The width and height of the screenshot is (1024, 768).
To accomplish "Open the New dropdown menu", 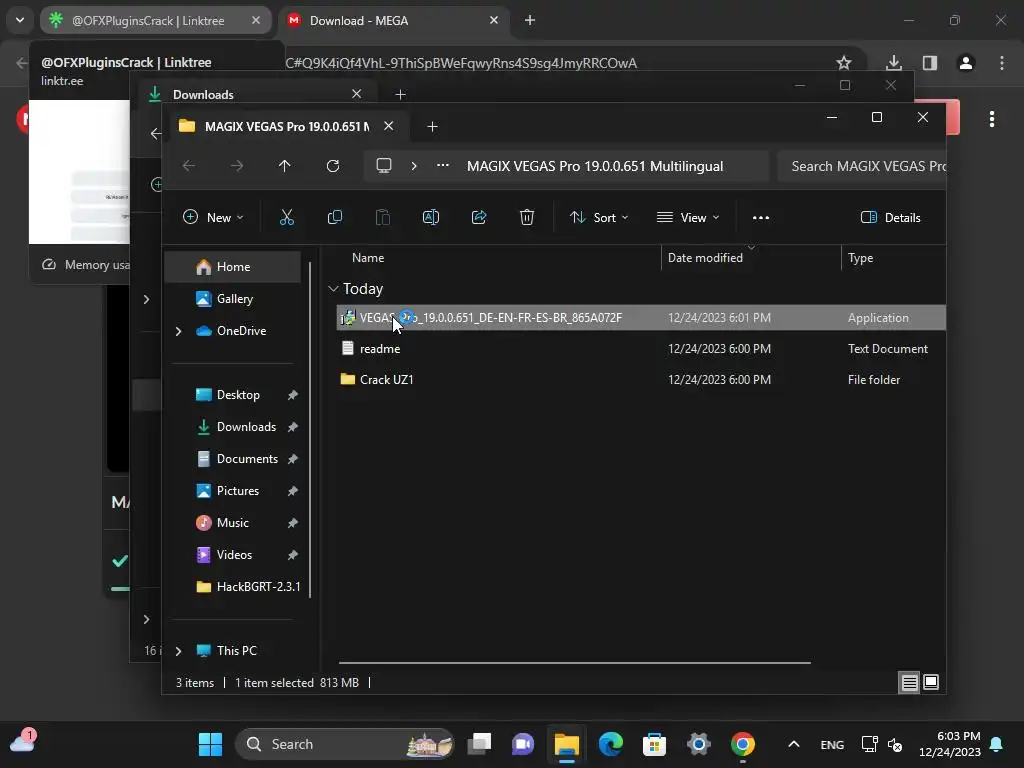I will pyautogui.click(x=213, y=217).
